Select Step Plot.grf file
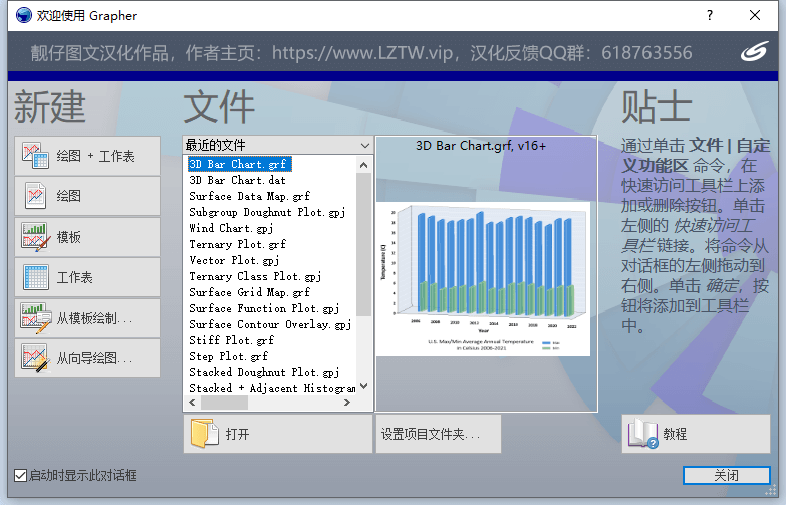The height and width of the screenshot is (505, 786). click(229, 356)
